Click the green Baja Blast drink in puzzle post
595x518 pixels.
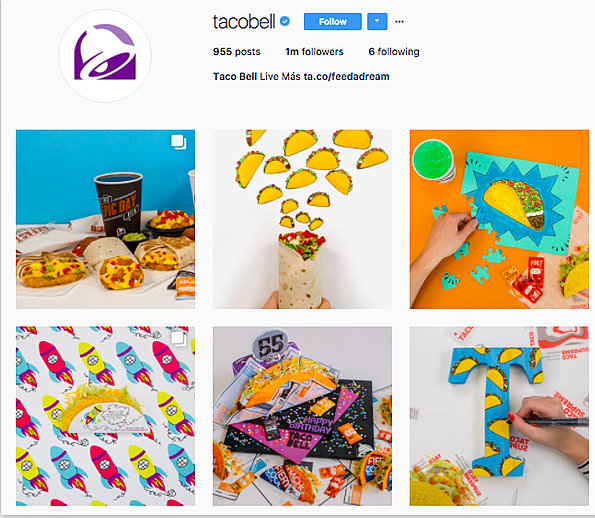pos(434,160)
